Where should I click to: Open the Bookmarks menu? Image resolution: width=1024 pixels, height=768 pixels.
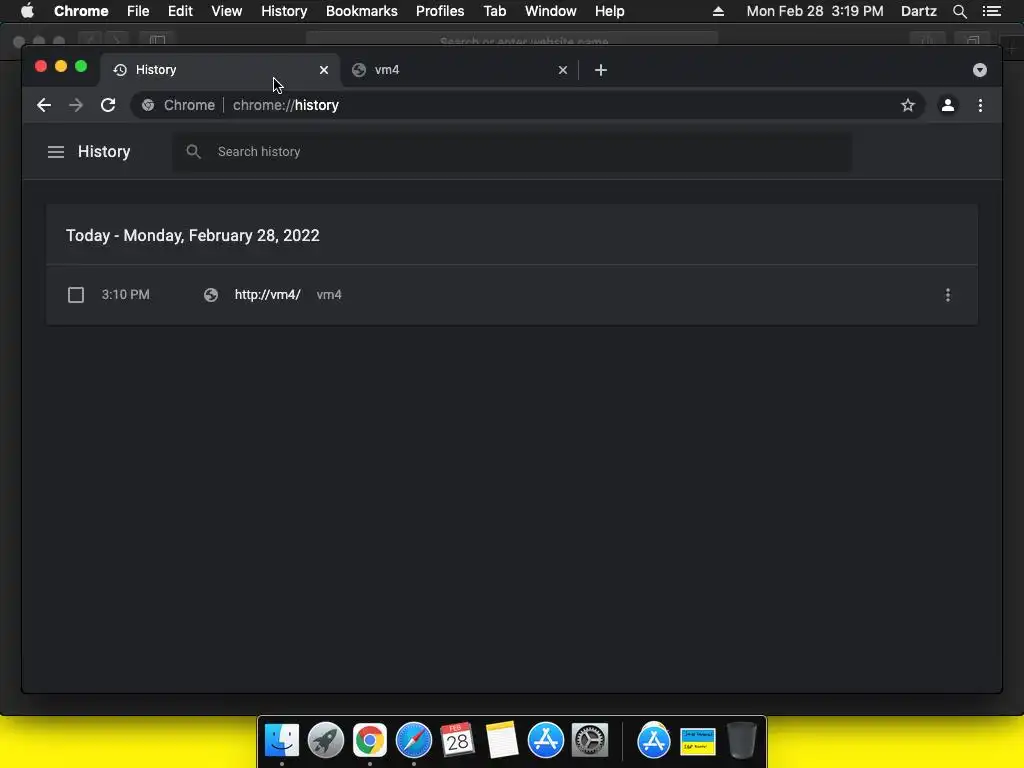(x=362, y=11)
